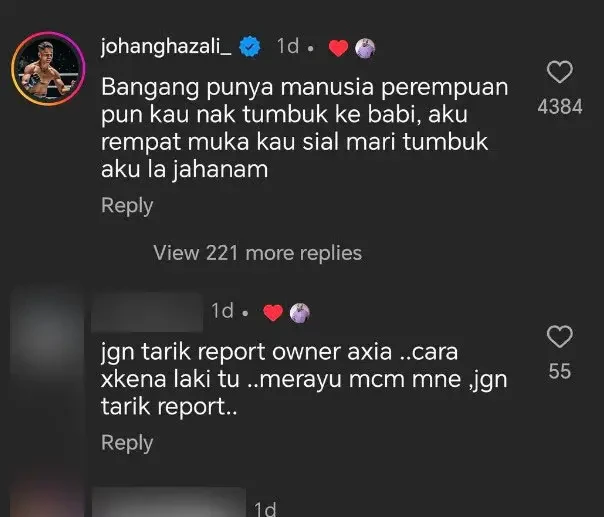The image size is (604, 517).
Task: Like johanghazali_'s comment with heart icon
Action: [560, 72]
